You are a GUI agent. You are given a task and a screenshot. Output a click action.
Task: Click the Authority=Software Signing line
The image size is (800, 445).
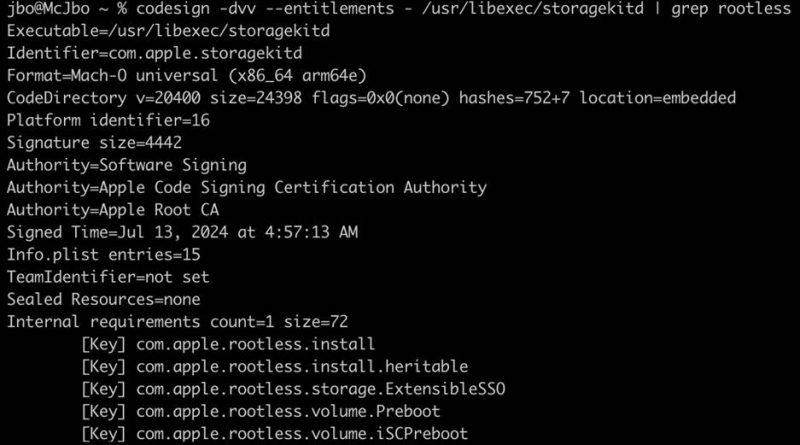coord(127,165)
